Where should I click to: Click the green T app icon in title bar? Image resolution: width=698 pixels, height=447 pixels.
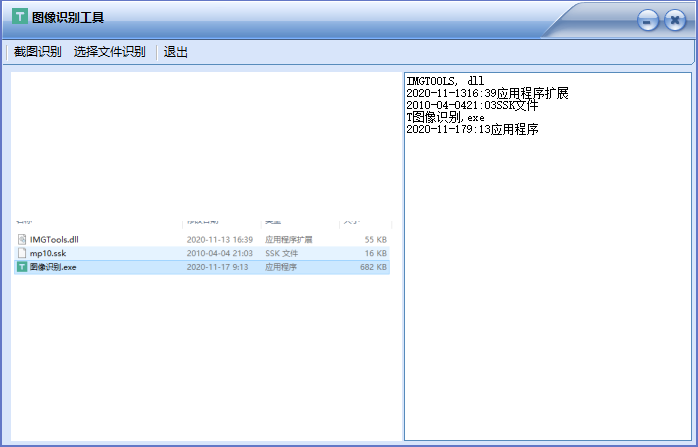tap(19, 18)
